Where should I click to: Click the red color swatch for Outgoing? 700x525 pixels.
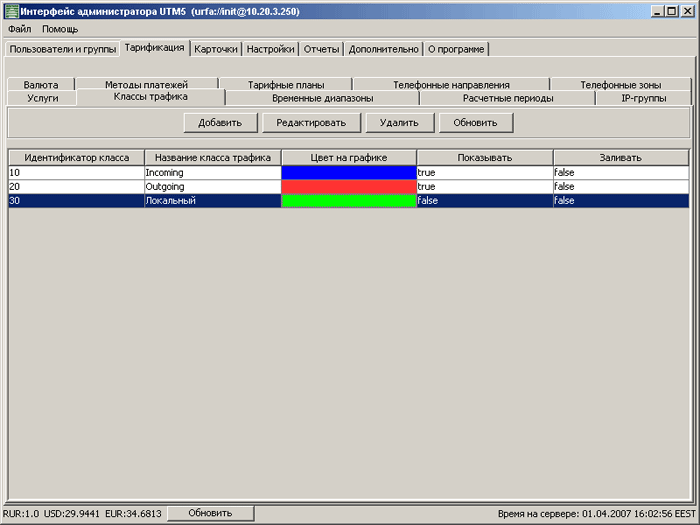pyautogui.click(x=349, y=187)
